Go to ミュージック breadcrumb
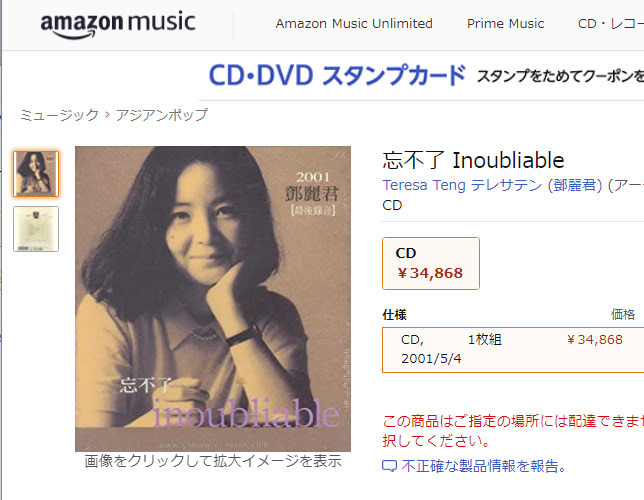Viewport: 644px width, 500px height. tap(59, 115)
